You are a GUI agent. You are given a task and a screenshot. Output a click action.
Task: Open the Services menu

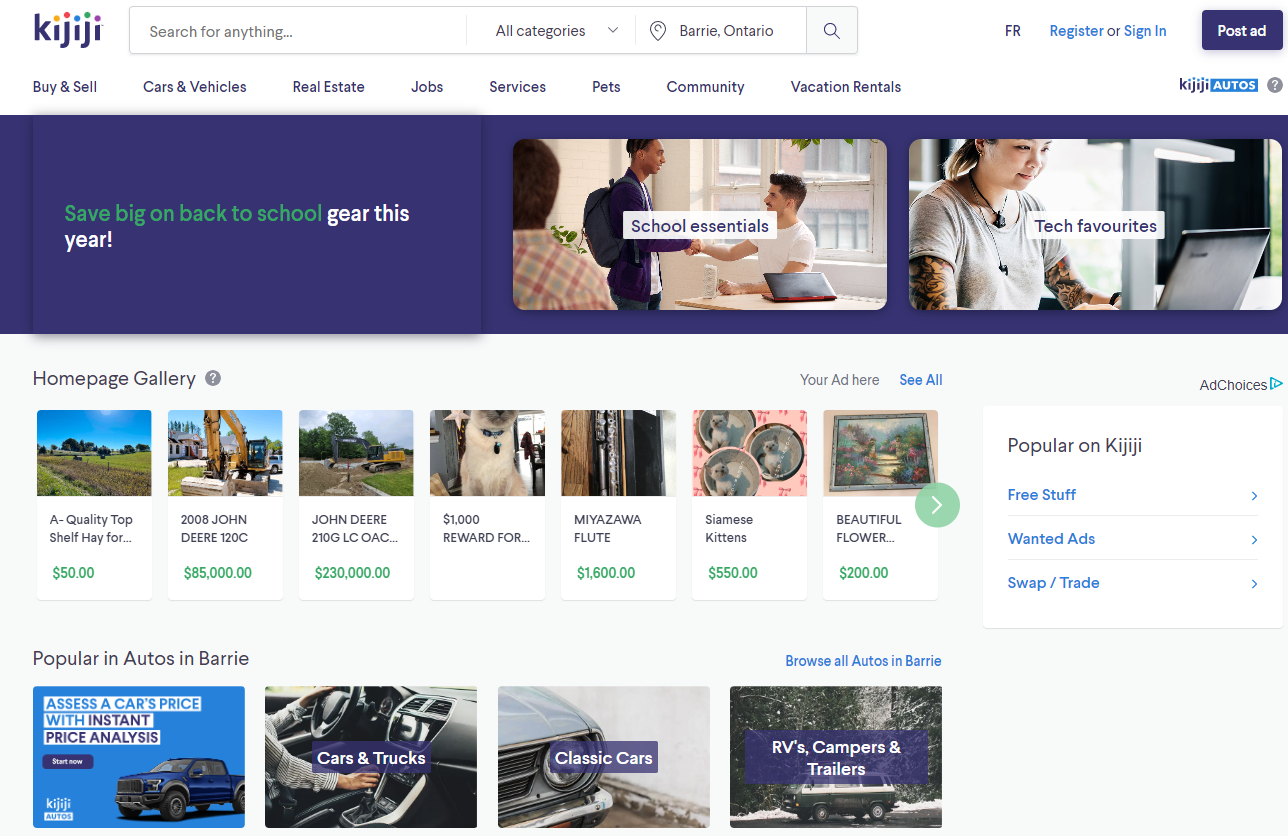coord(518,87)
